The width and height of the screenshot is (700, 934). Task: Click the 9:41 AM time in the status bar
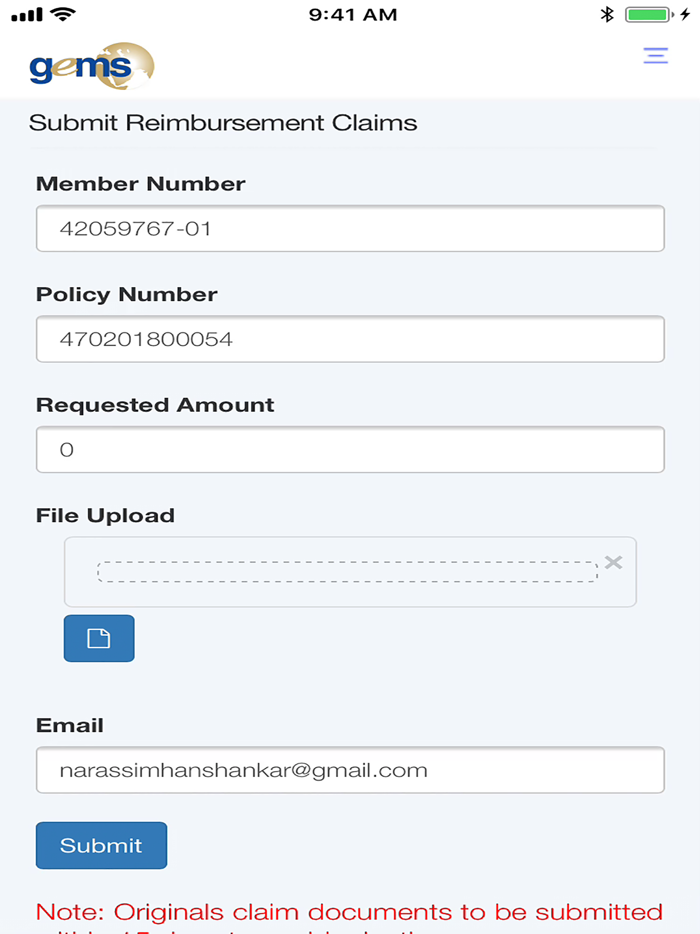coord(353,14)
